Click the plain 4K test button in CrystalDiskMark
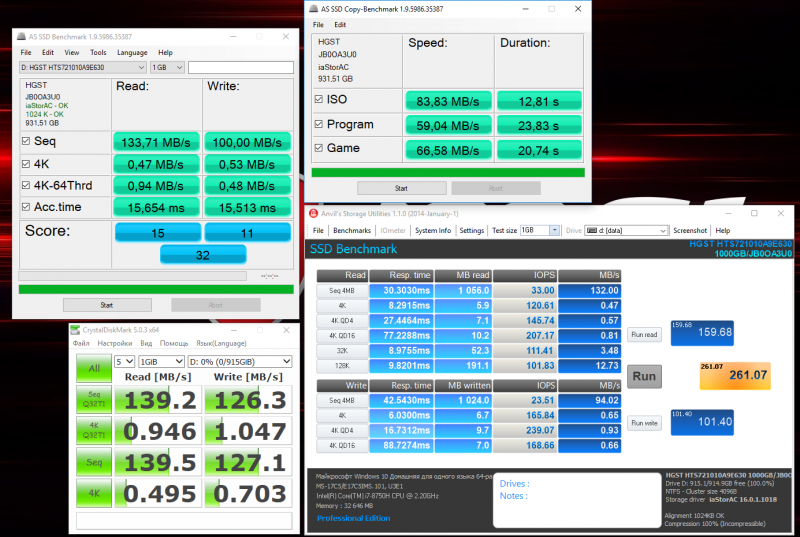This screenshot has height=537, width=800. click(94, 493)
